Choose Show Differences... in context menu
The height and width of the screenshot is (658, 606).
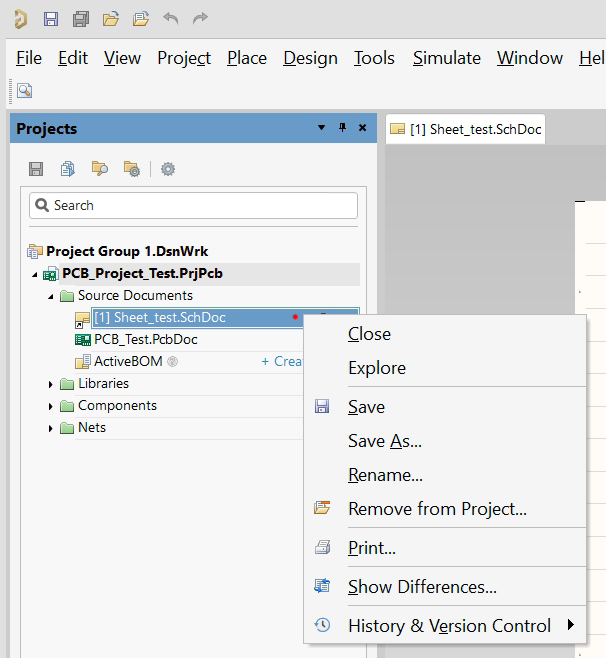[445, 587]
